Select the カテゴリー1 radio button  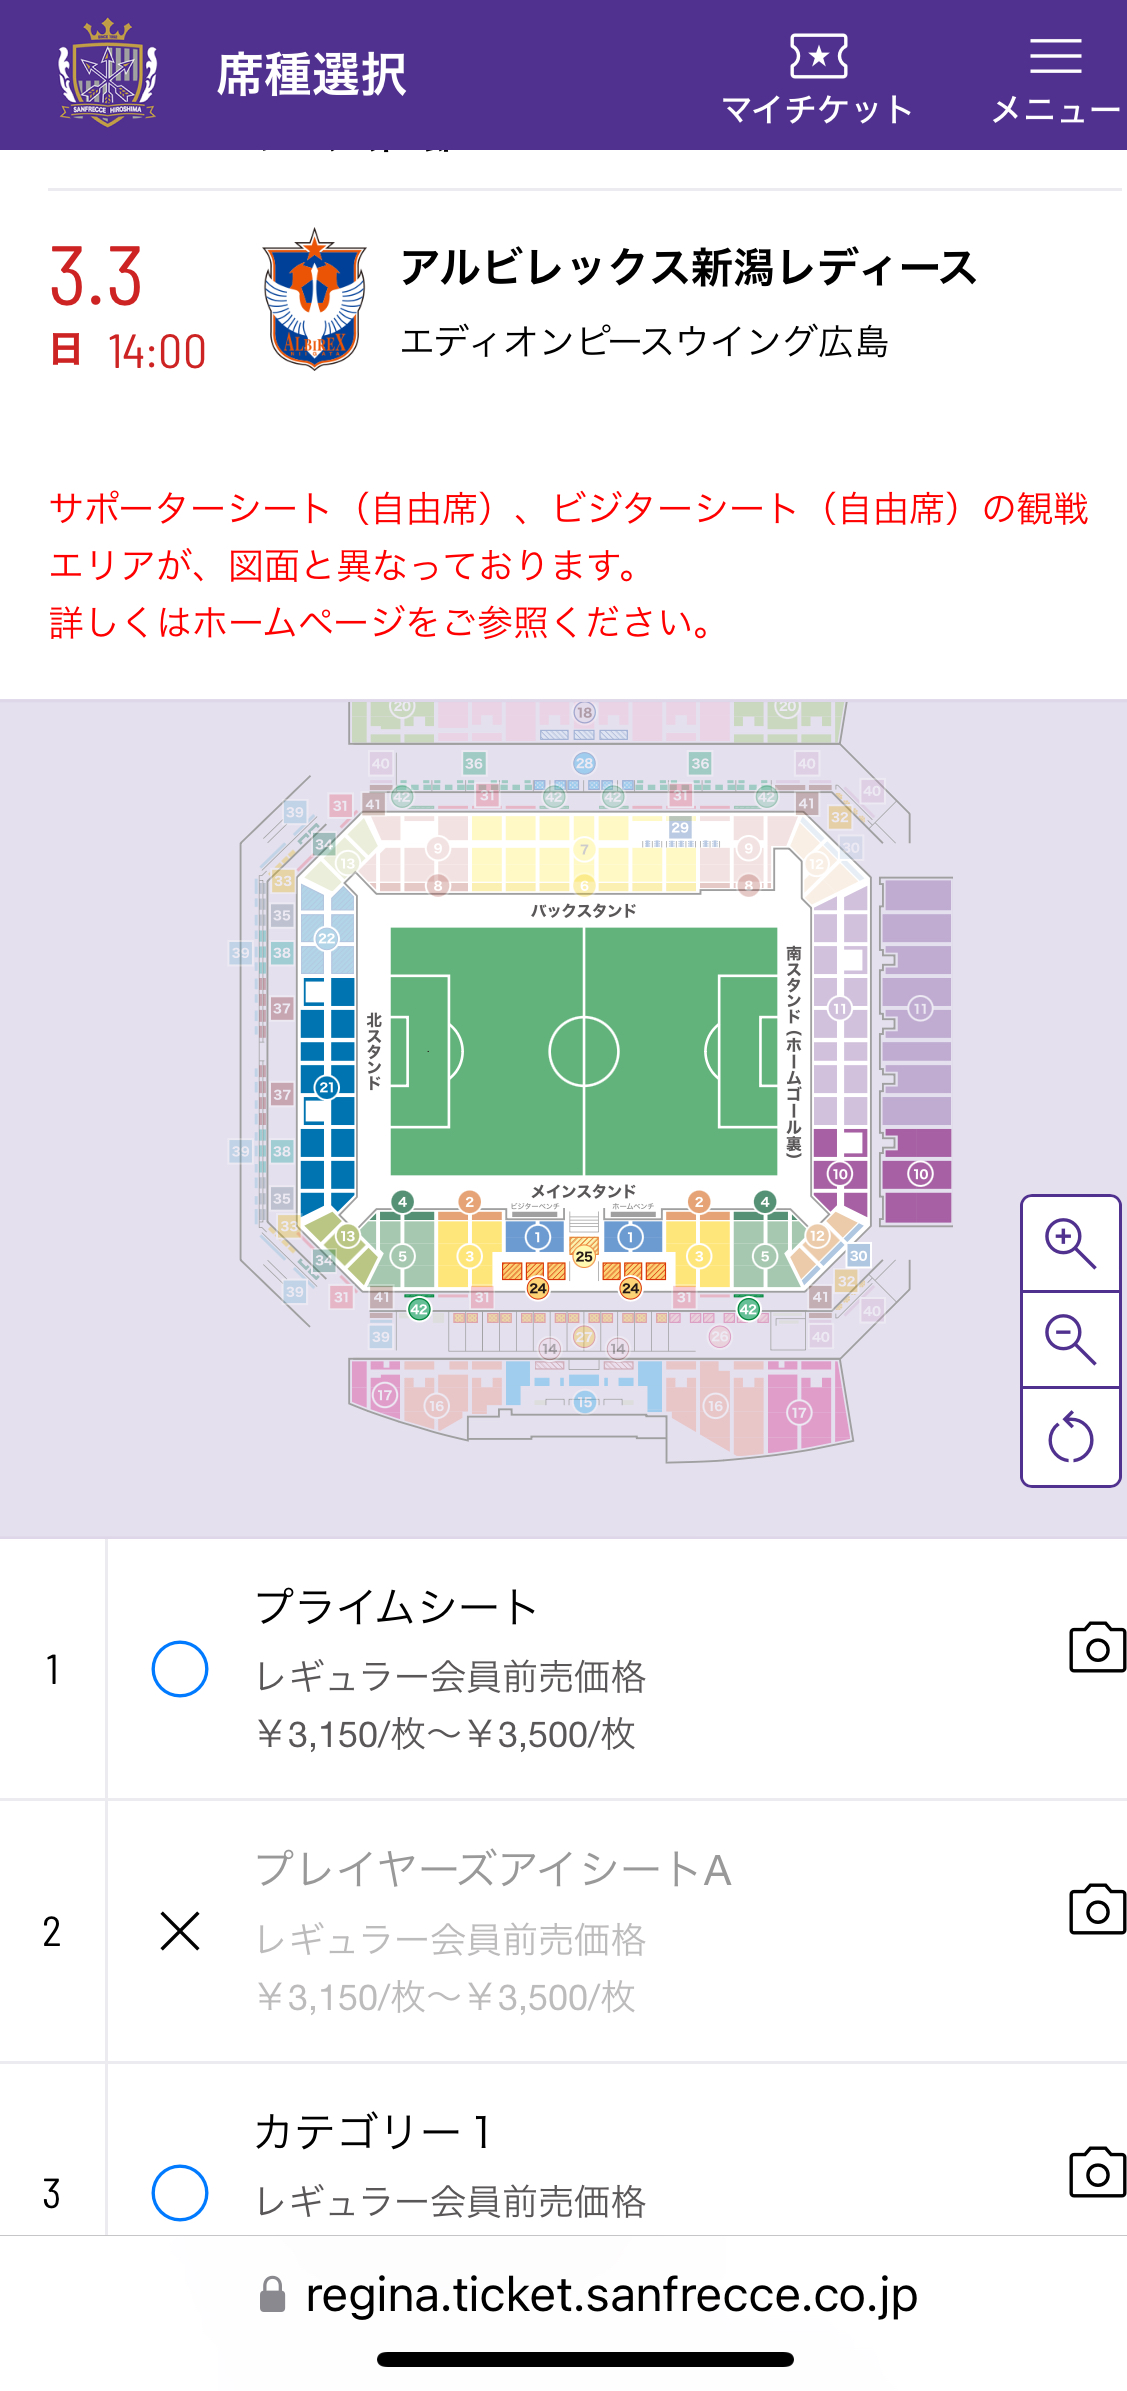pos(180,2193)
